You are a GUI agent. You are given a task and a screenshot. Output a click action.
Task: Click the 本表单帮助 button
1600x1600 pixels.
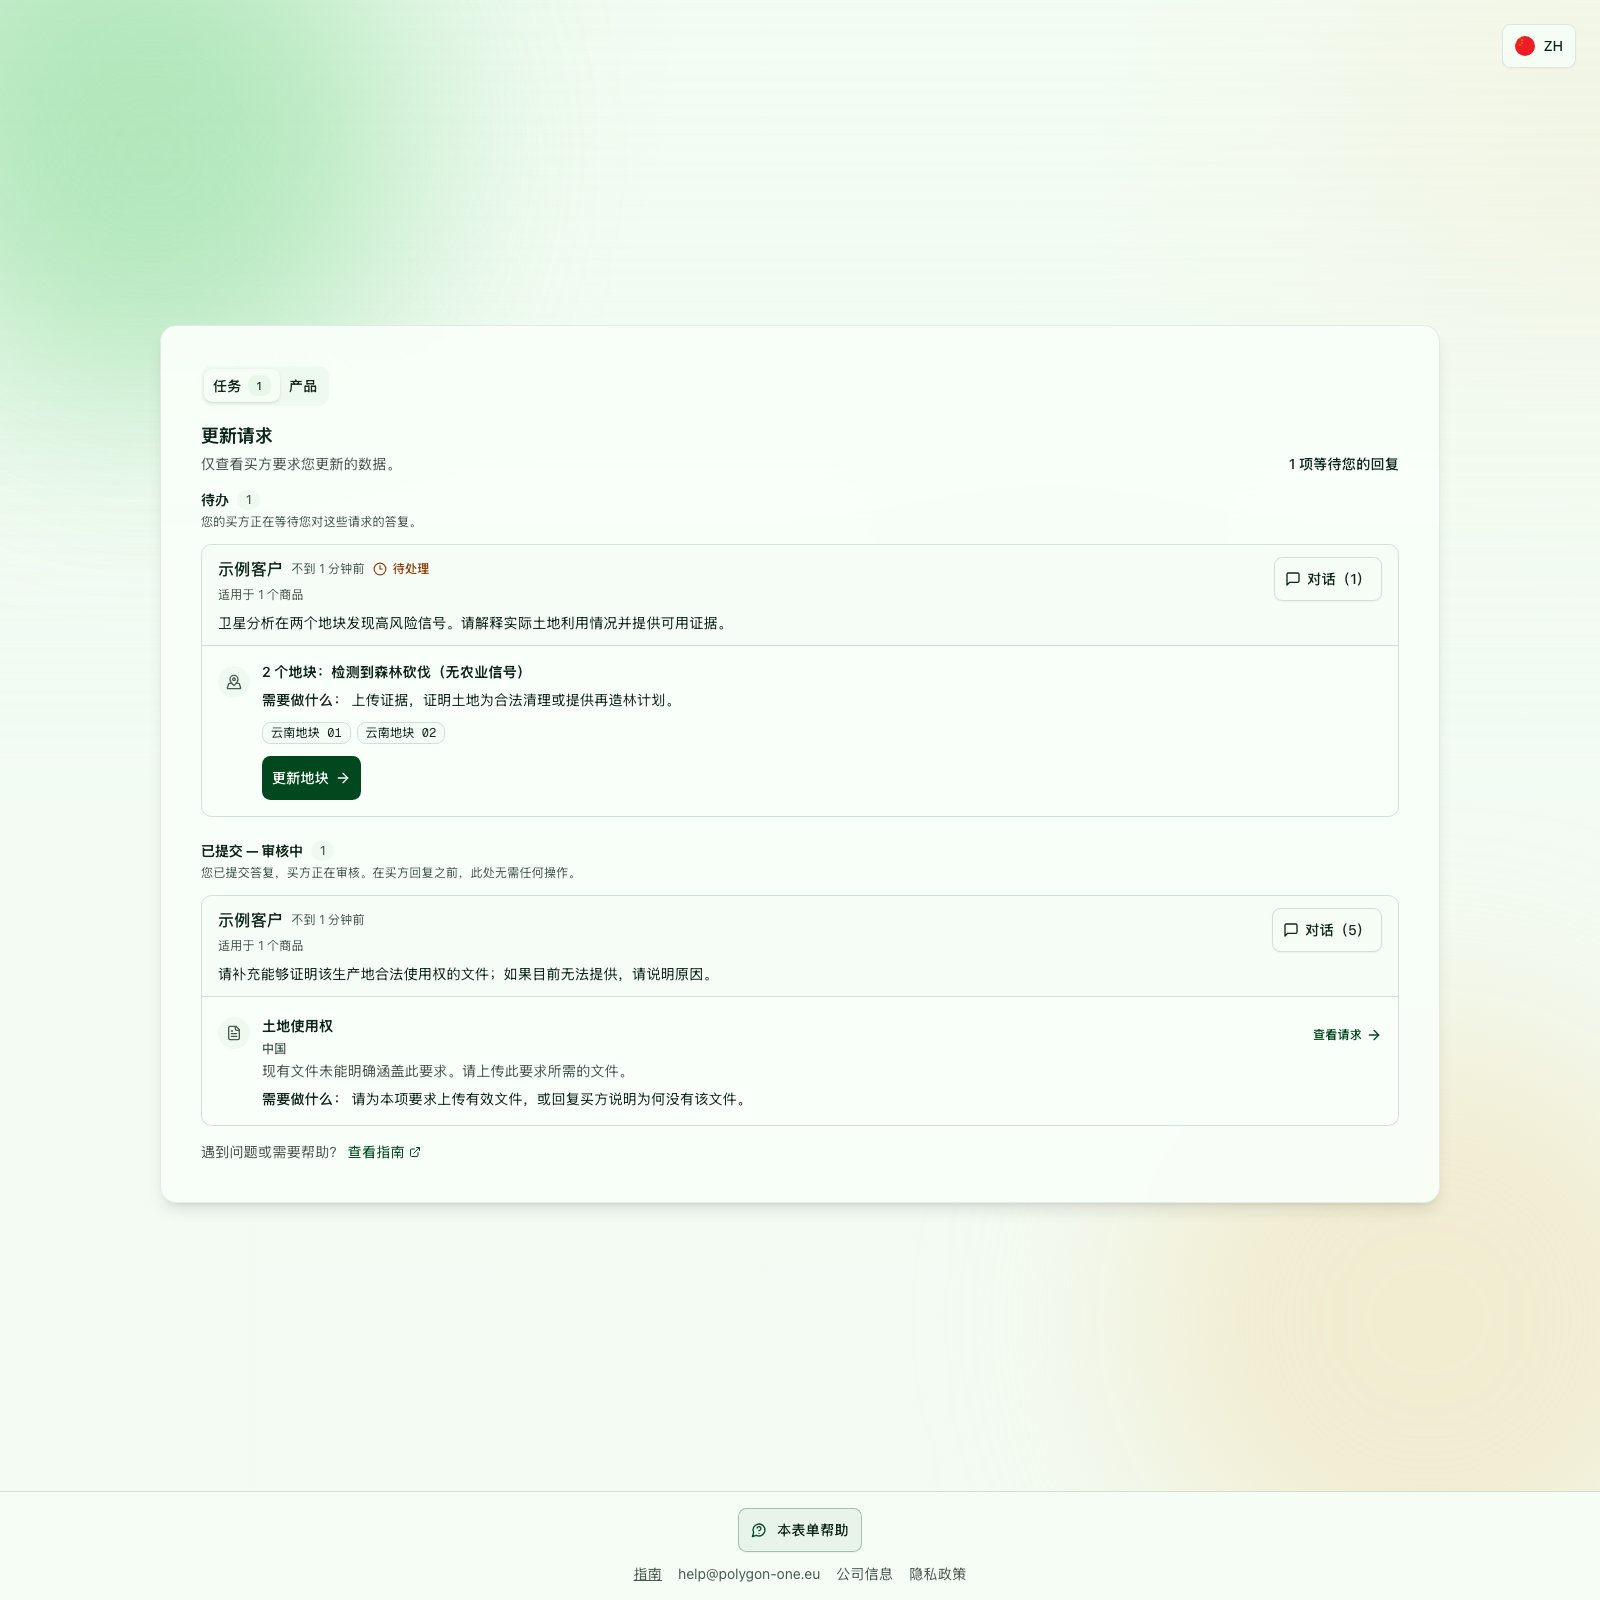pyautogui.click(x=800, y=1530)
